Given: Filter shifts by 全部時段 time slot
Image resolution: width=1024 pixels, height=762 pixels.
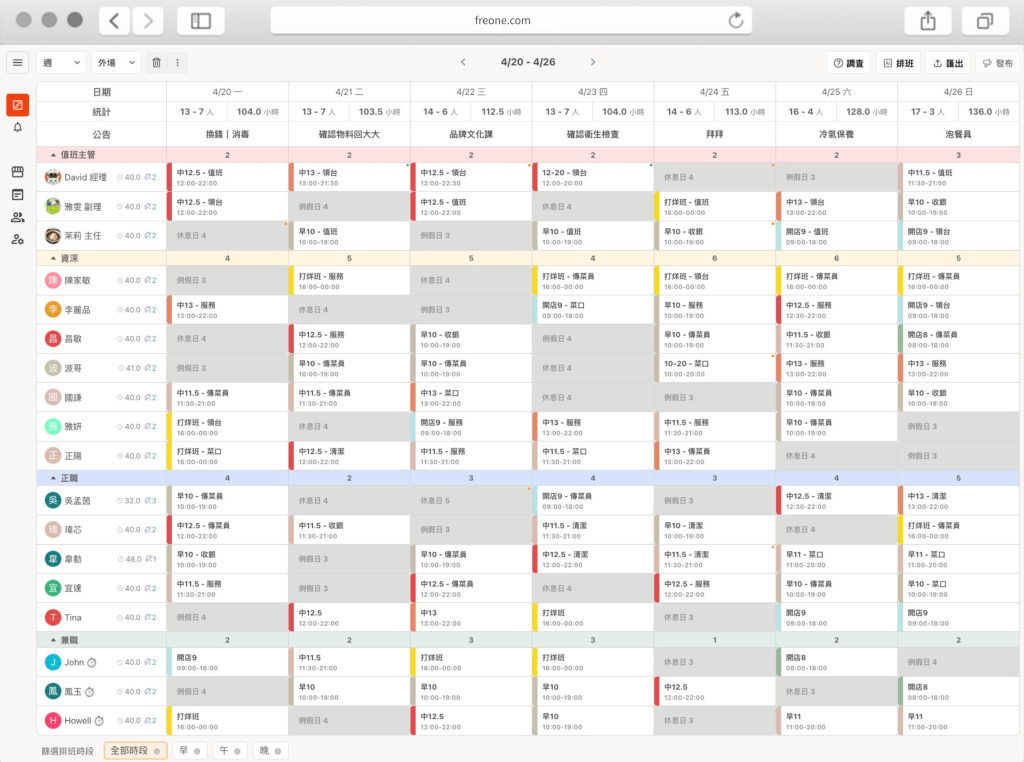Looking at the screenshot, I should [135, 750].
